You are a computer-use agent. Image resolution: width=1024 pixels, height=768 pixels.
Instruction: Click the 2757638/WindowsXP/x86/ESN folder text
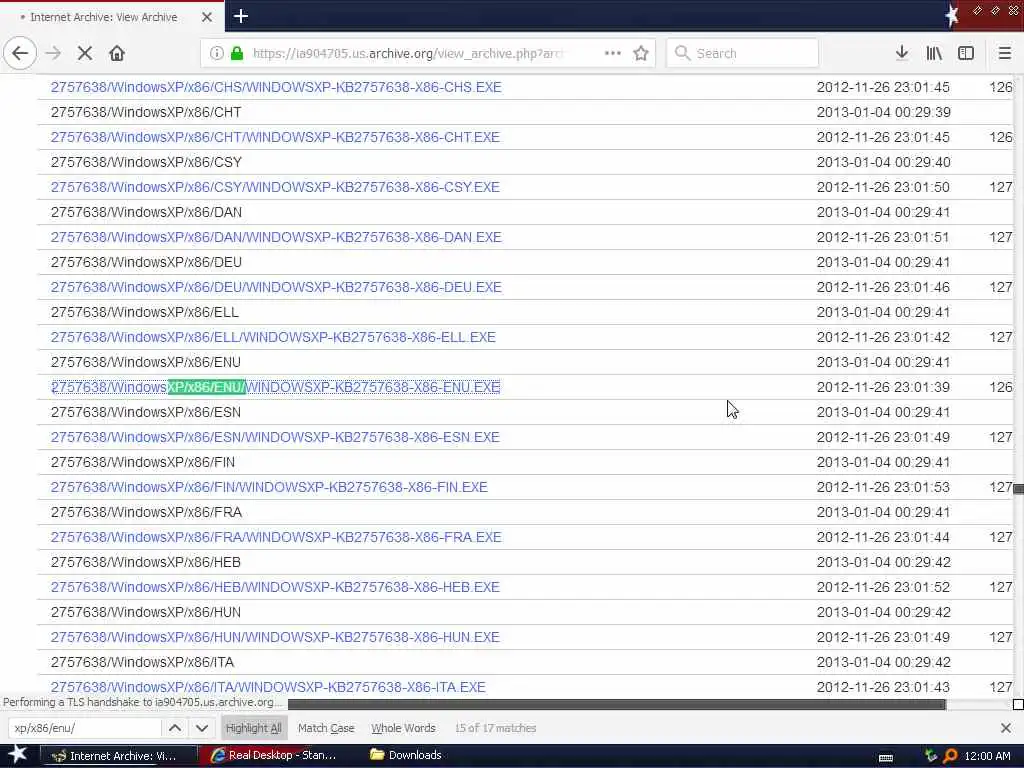[x=146, y=412]
